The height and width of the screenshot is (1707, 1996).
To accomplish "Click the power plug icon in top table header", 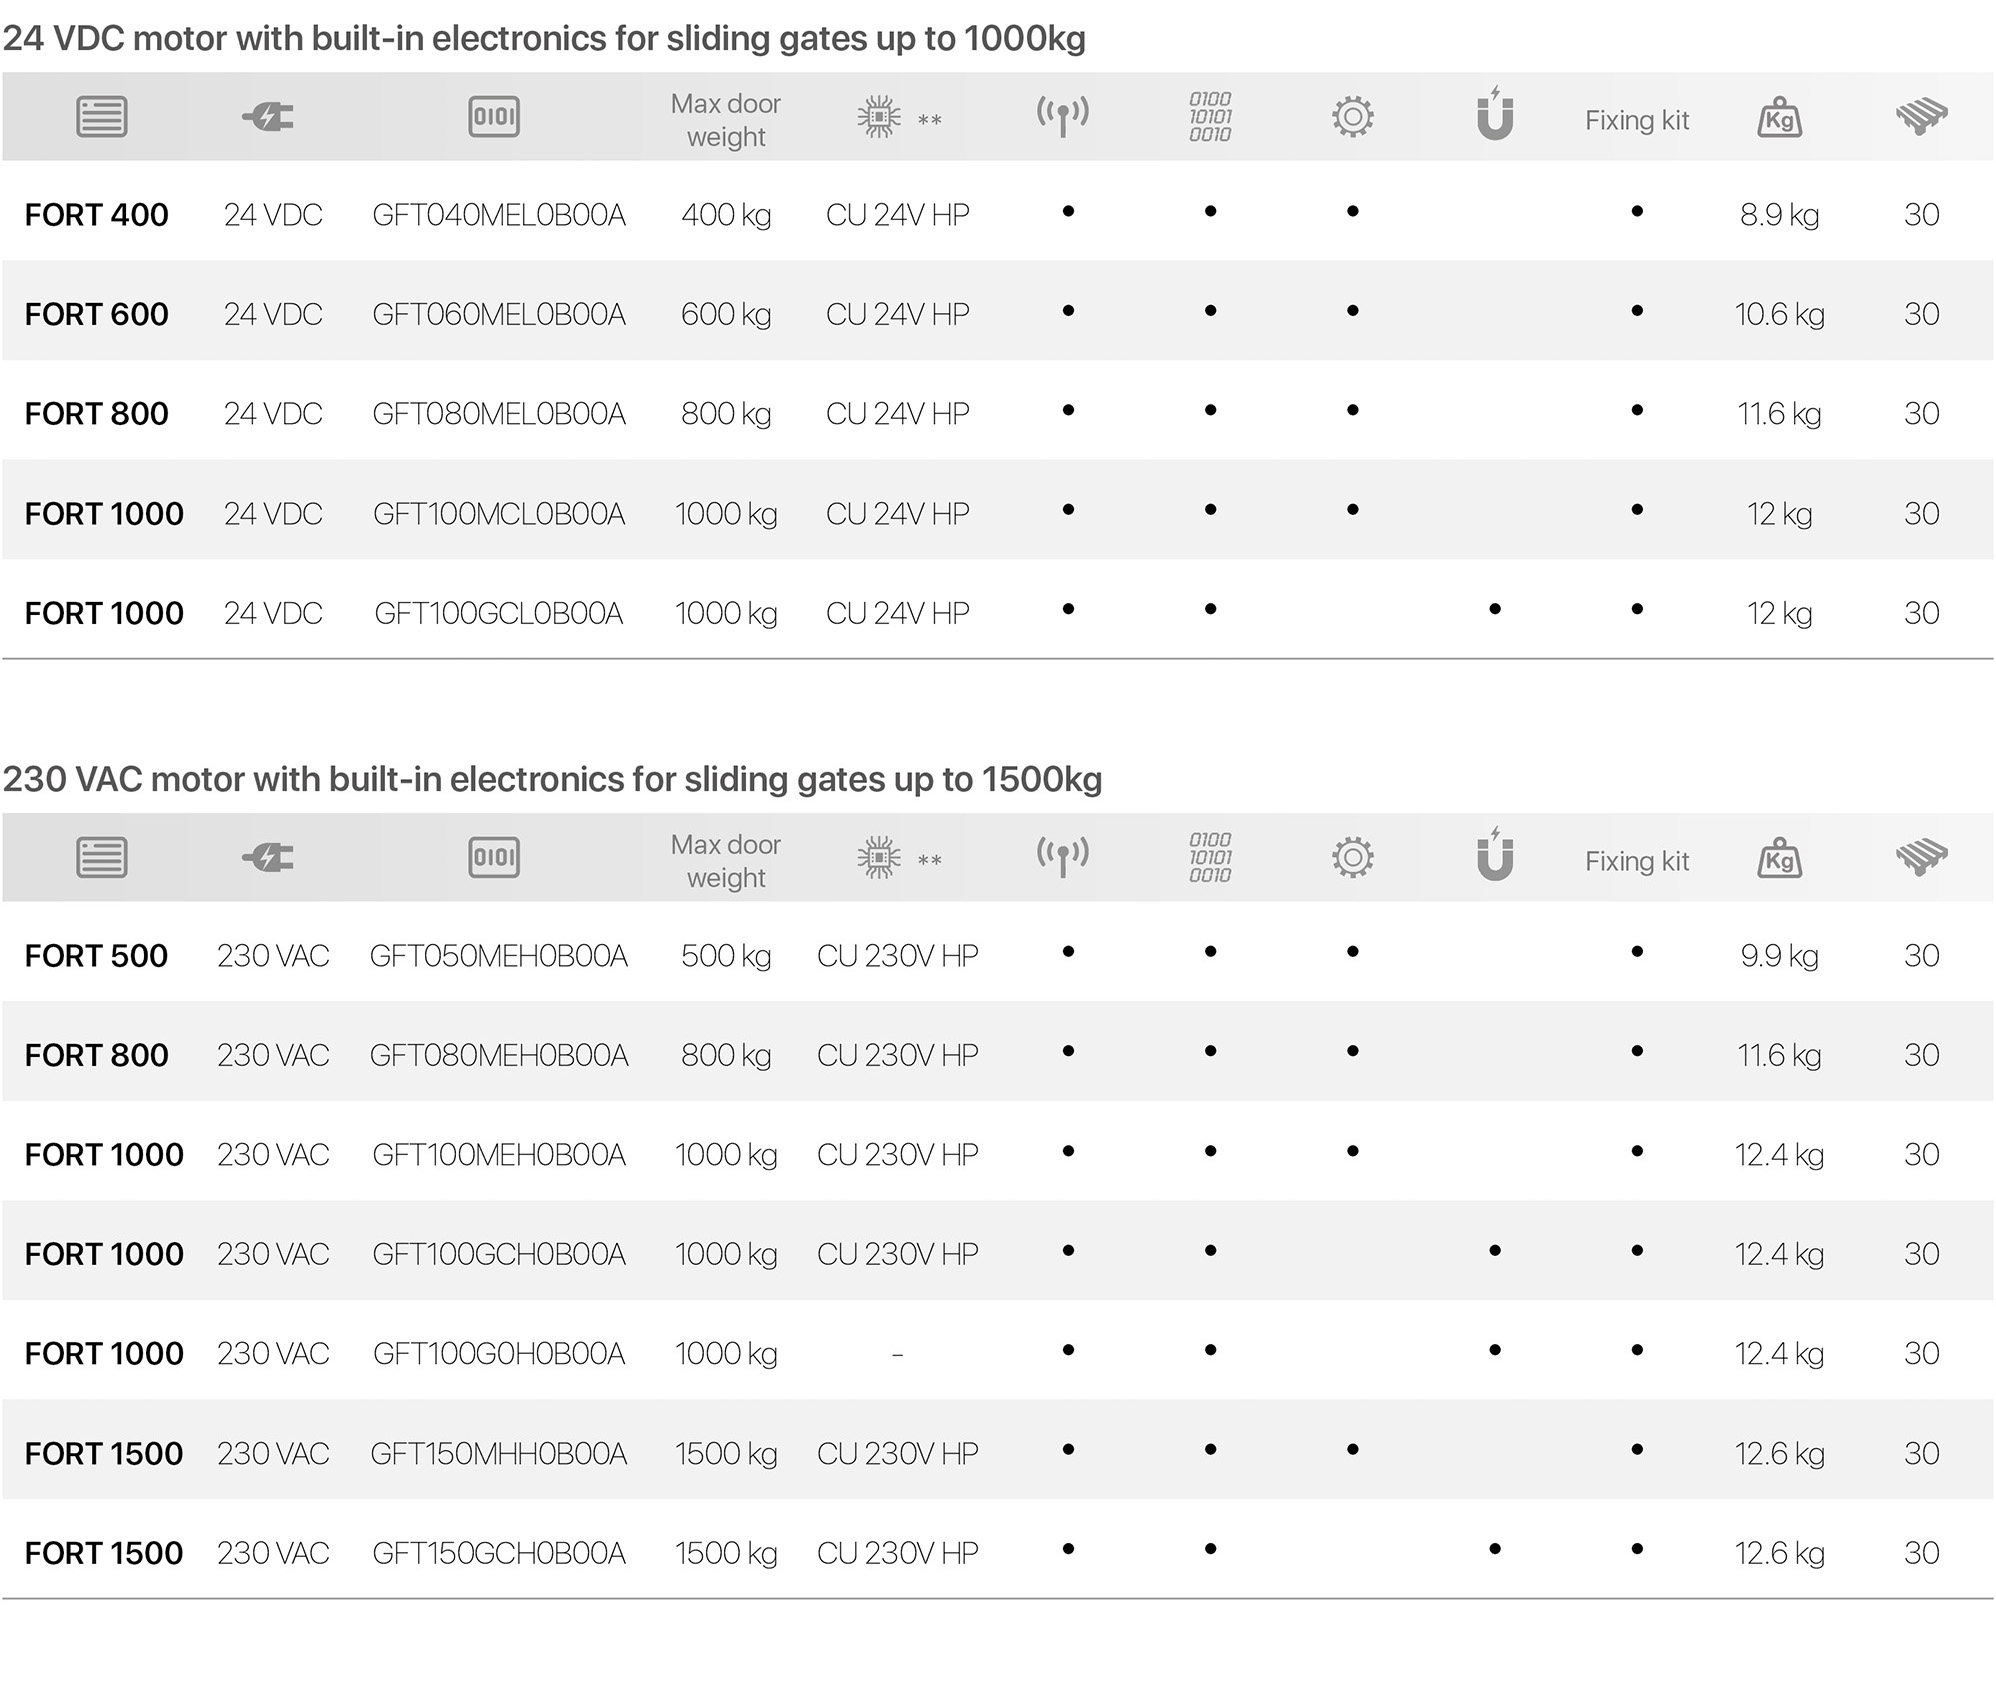I will (268, 118).
